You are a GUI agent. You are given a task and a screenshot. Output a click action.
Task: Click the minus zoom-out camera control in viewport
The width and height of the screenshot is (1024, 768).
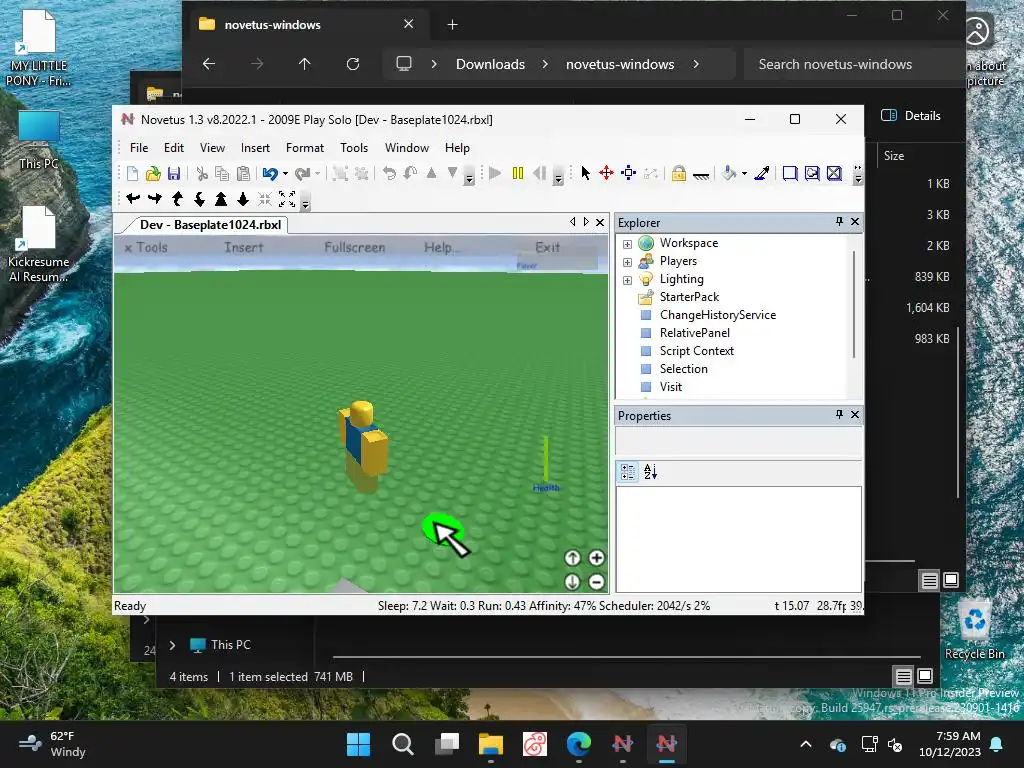[596, 581]
